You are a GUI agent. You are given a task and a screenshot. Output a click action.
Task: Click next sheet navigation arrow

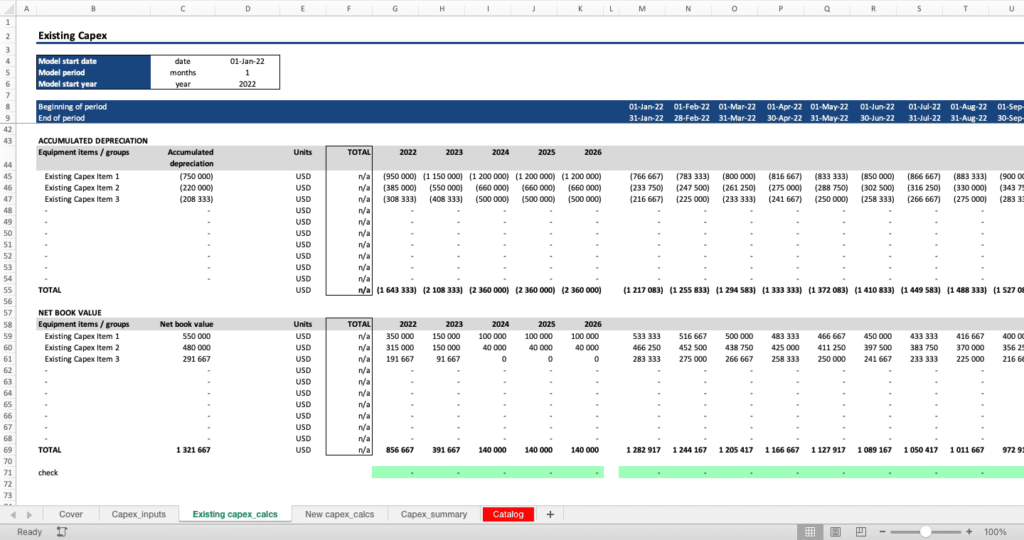coord(28,514)
